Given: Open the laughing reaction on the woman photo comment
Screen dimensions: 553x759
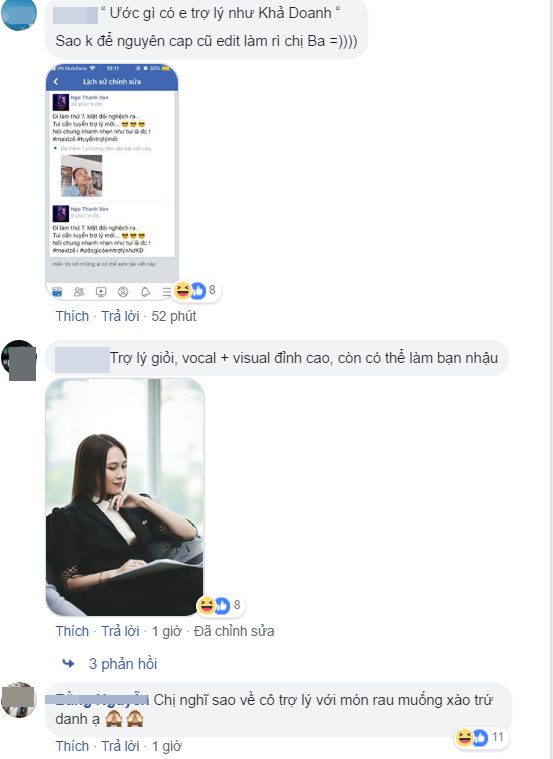Looking at the screenshot, I should (x=206, y=605).
